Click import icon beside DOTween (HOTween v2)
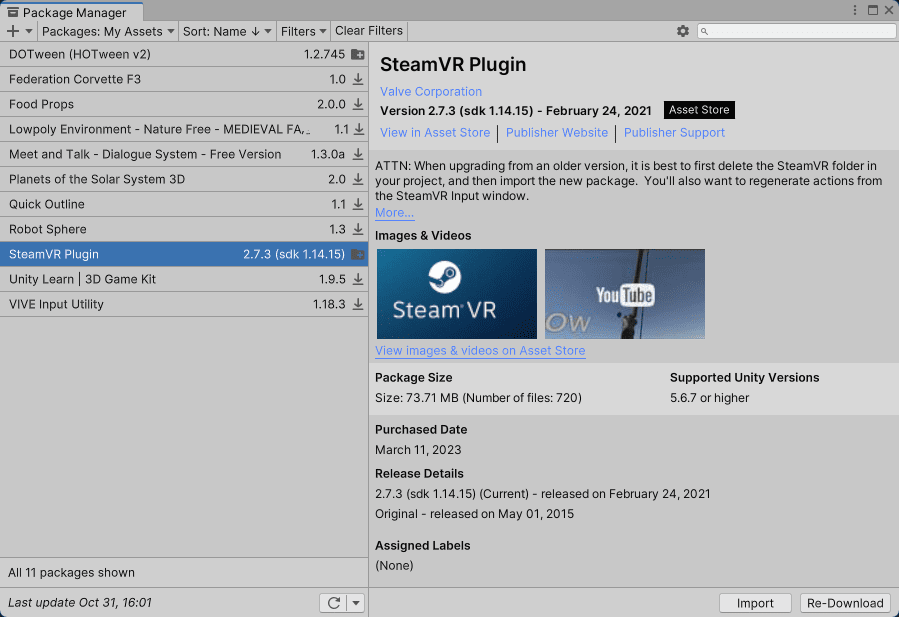The image size is (899, 617). (x=358, y=55)
